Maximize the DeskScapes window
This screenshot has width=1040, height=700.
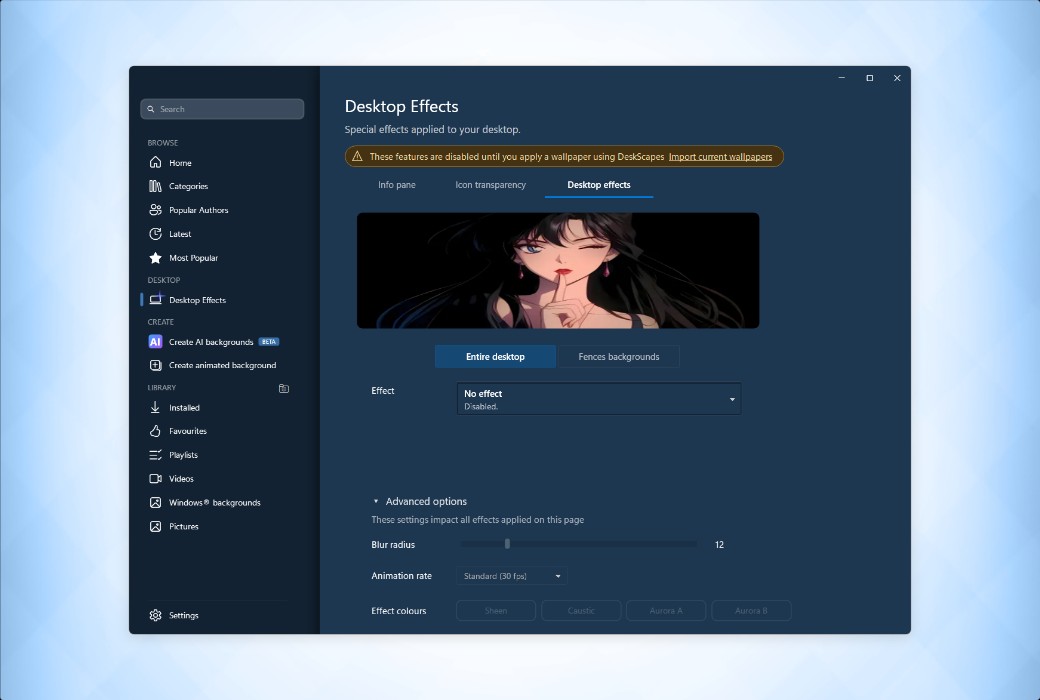point(870,78)
